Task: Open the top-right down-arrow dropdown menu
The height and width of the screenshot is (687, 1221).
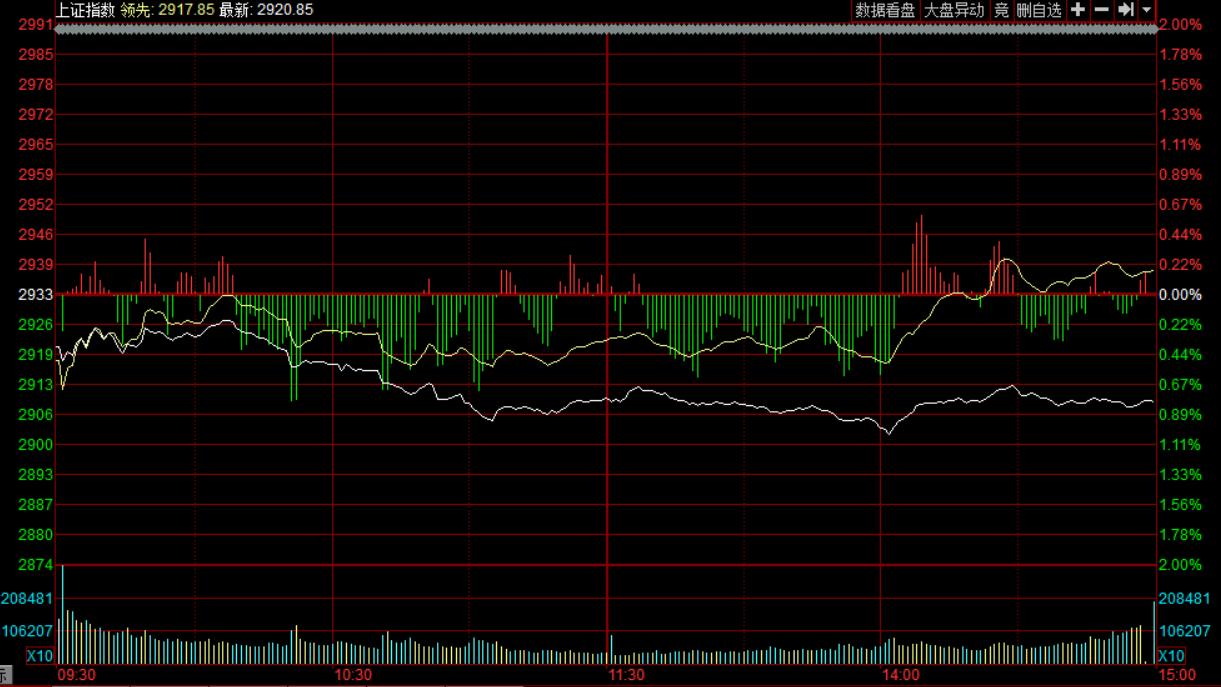Action: click(x=1146, y=10)
